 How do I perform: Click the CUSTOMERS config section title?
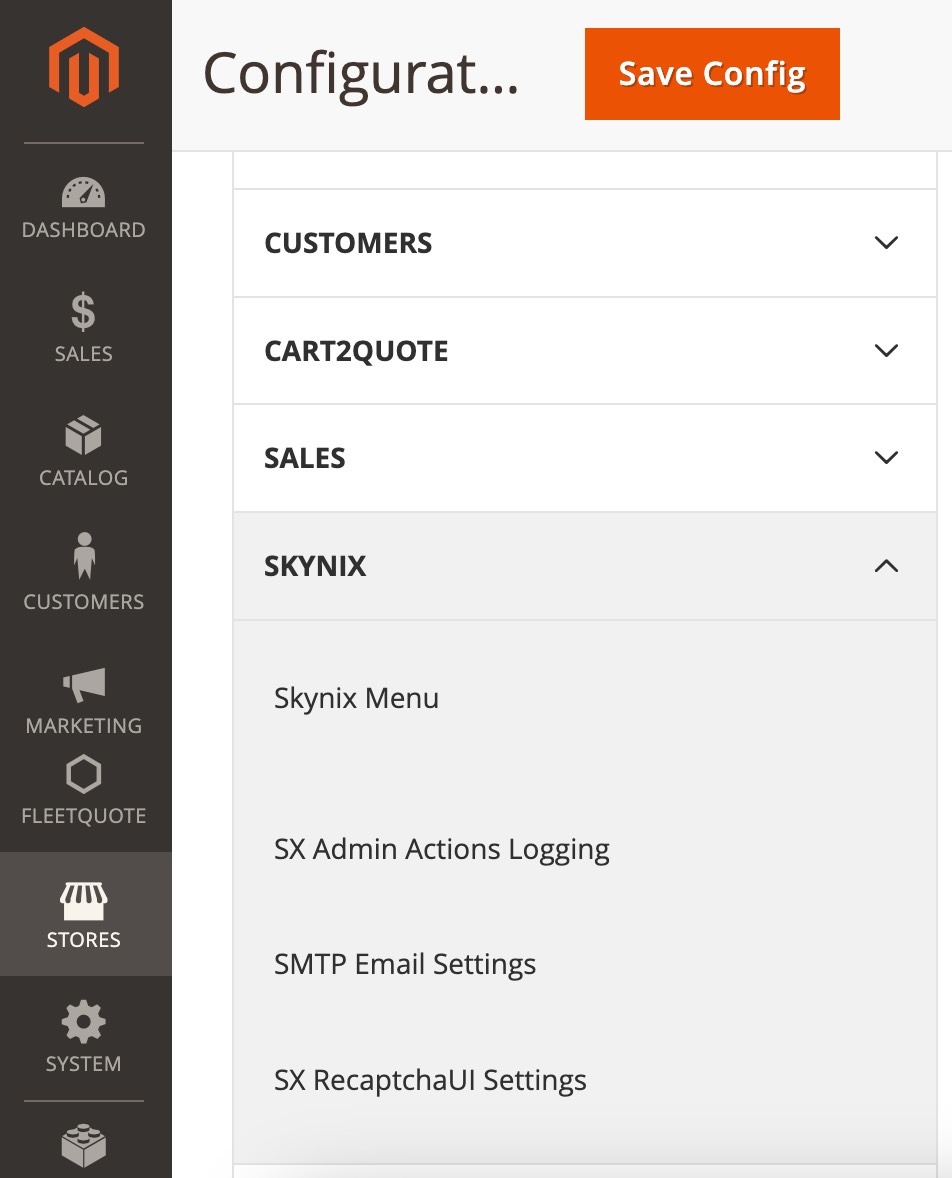point(348,243)
